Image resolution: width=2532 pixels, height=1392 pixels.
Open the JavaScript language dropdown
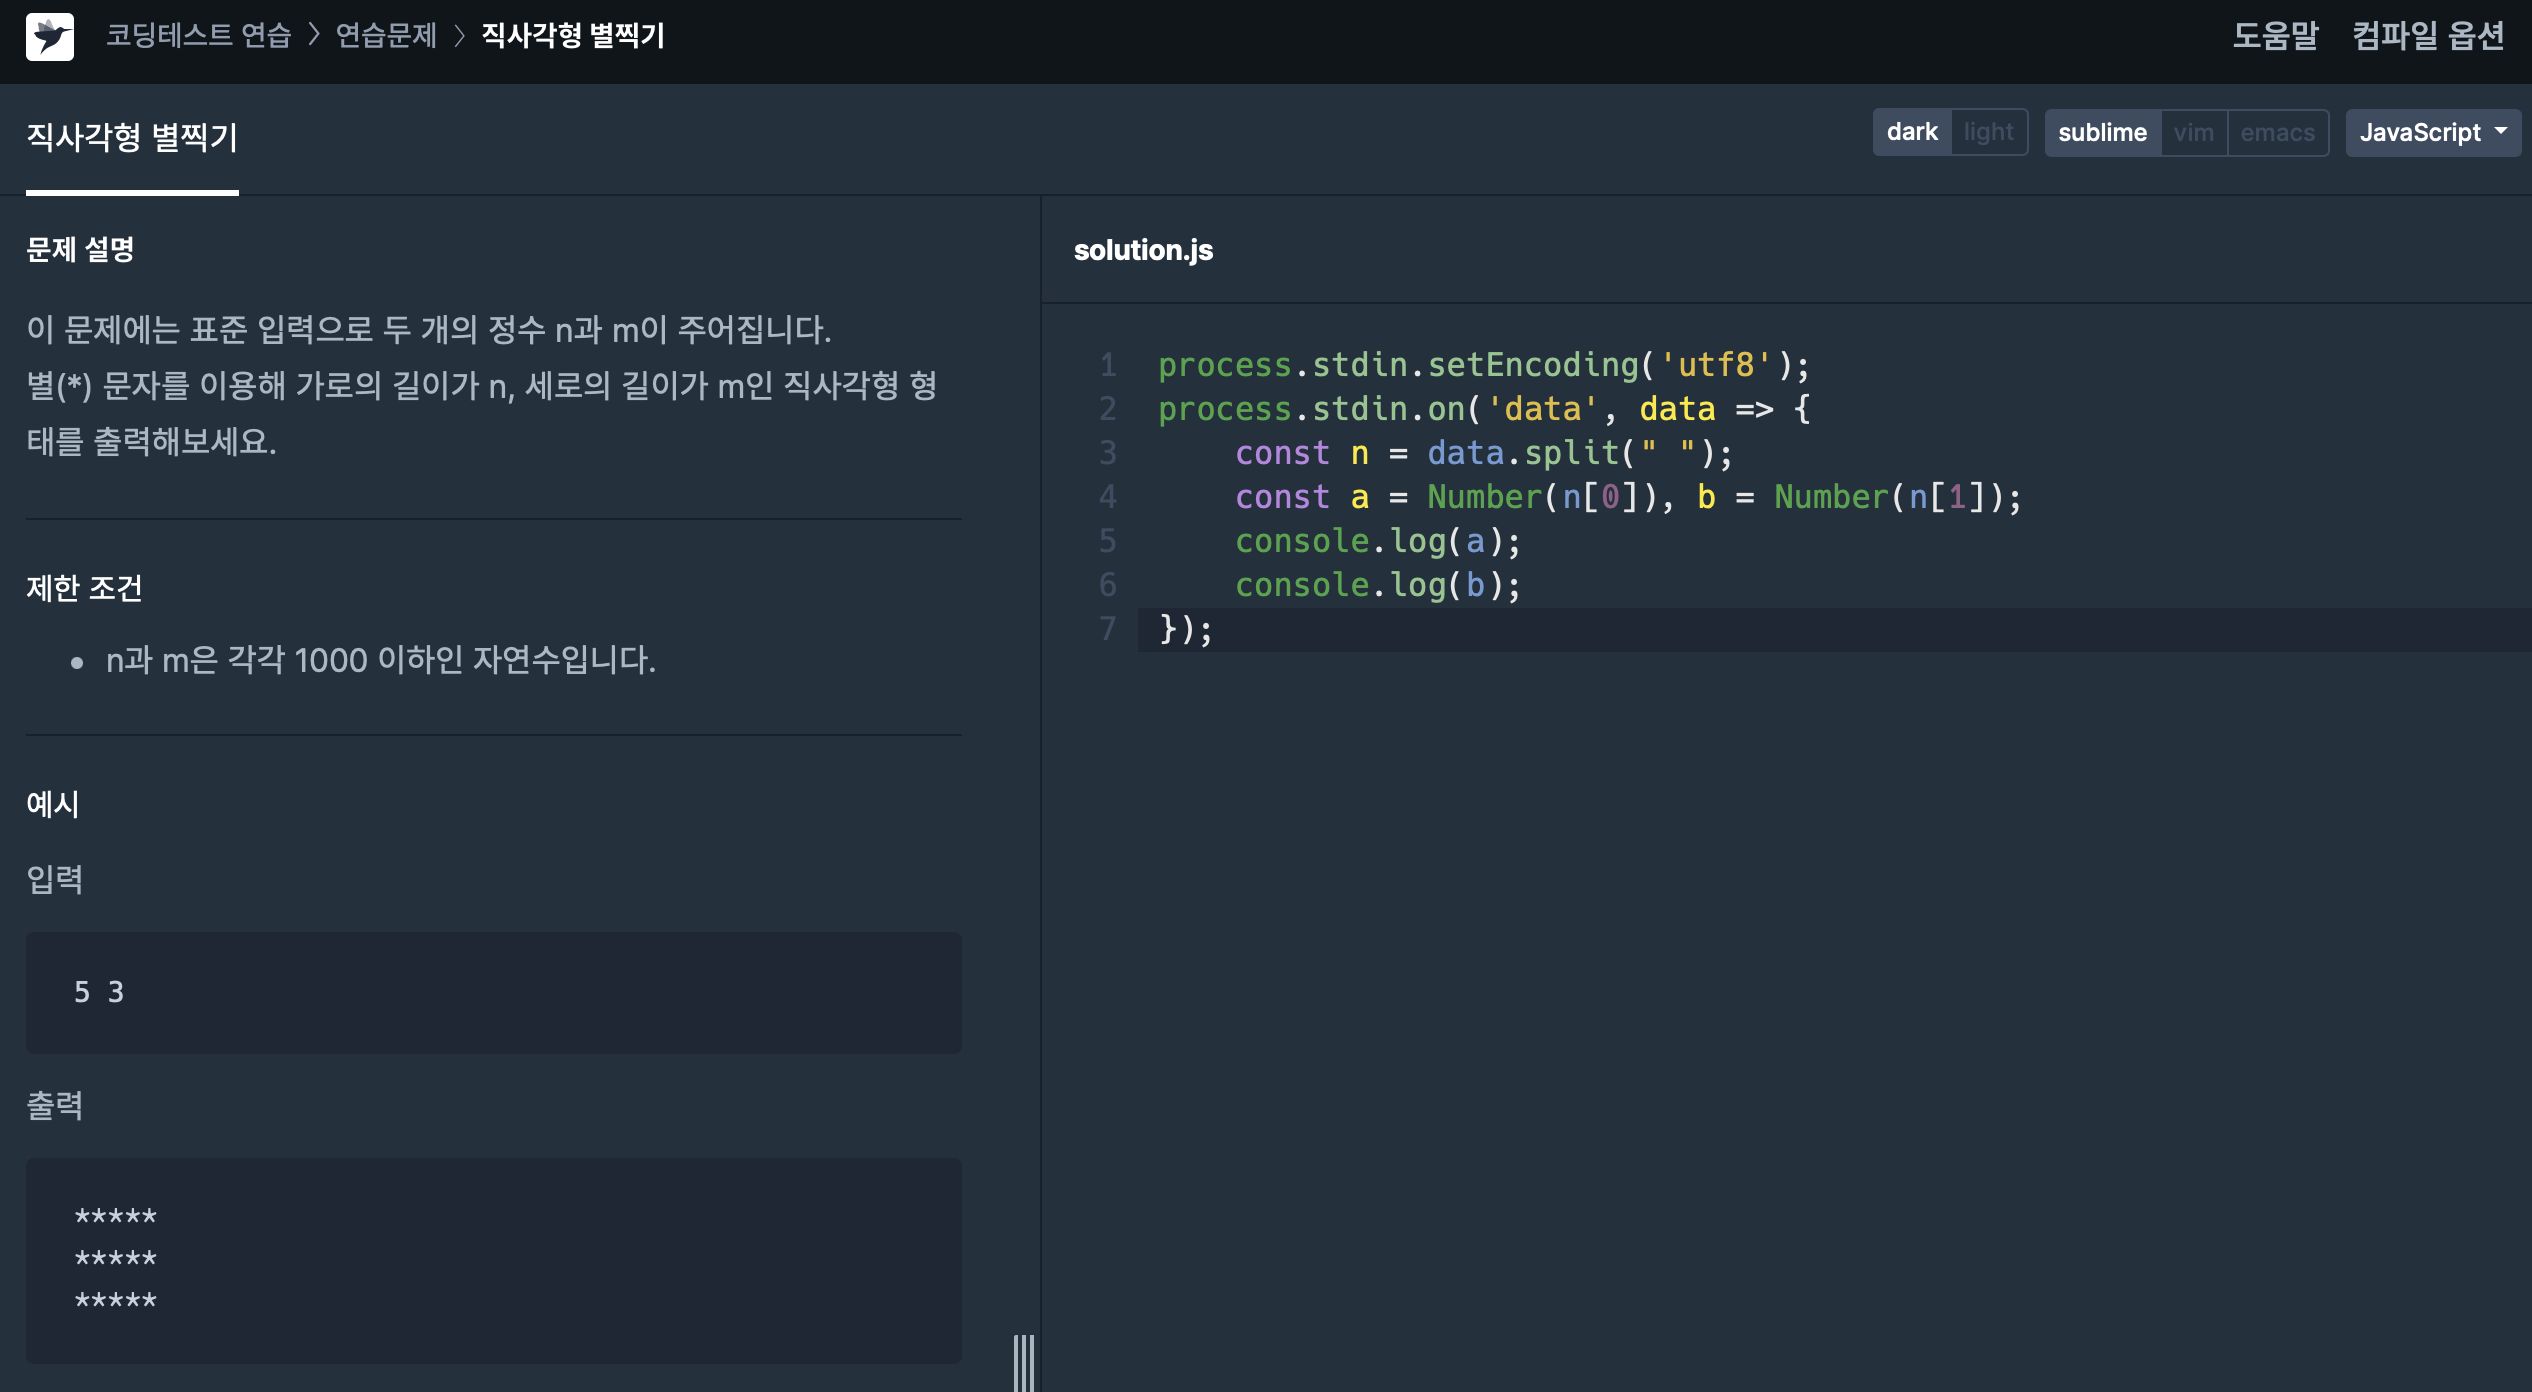pyautogui.click(x=2420, y=132)
